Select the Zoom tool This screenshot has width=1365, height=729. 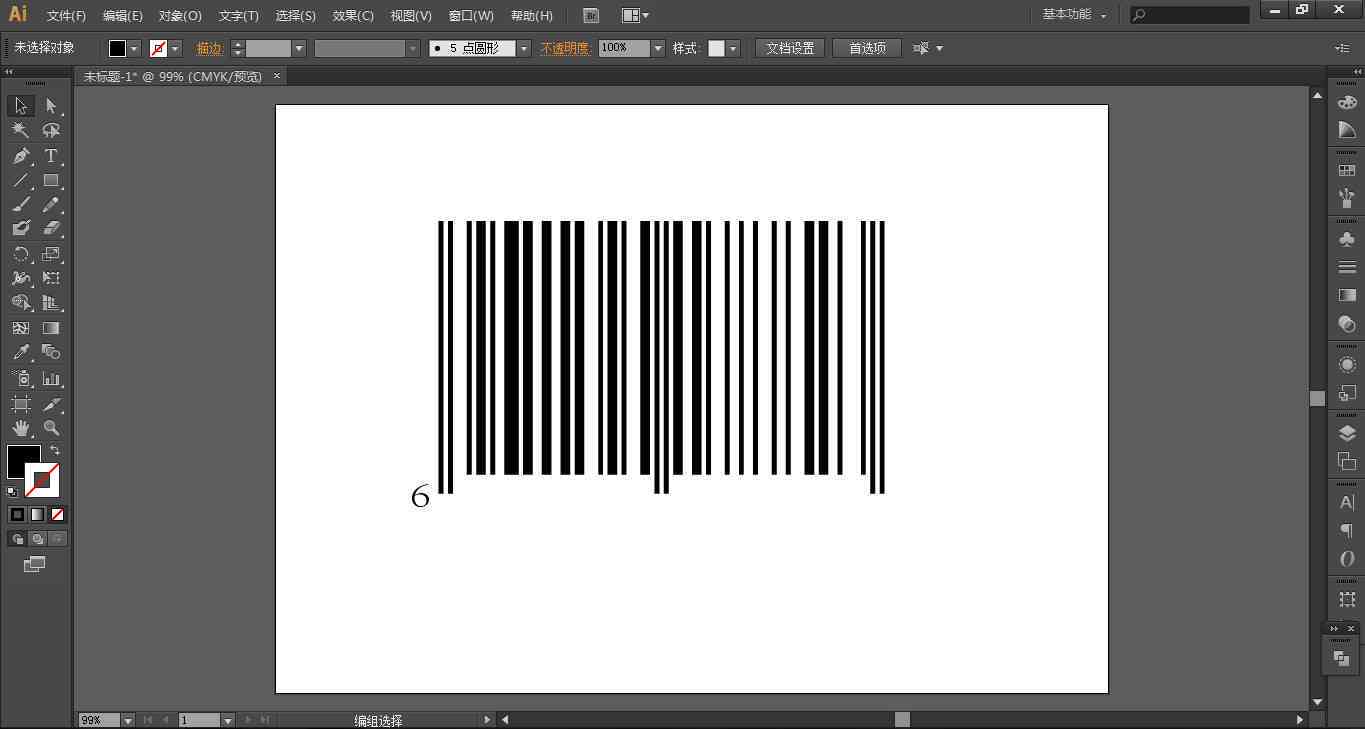(51, 428)
